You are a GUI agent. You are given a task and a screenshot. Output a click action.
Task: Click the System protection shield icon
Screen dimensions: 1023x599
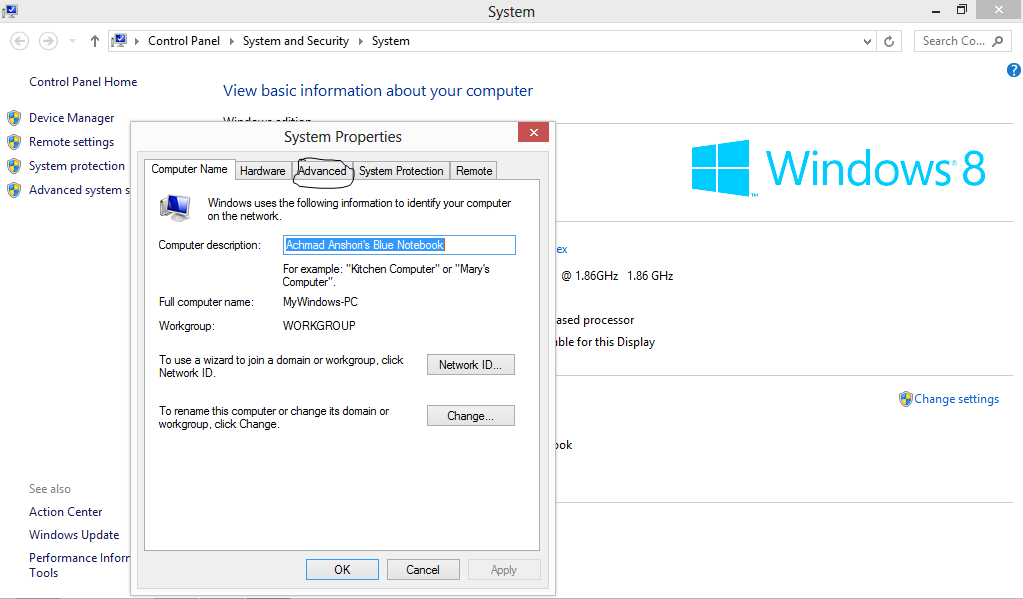point(14,166)
